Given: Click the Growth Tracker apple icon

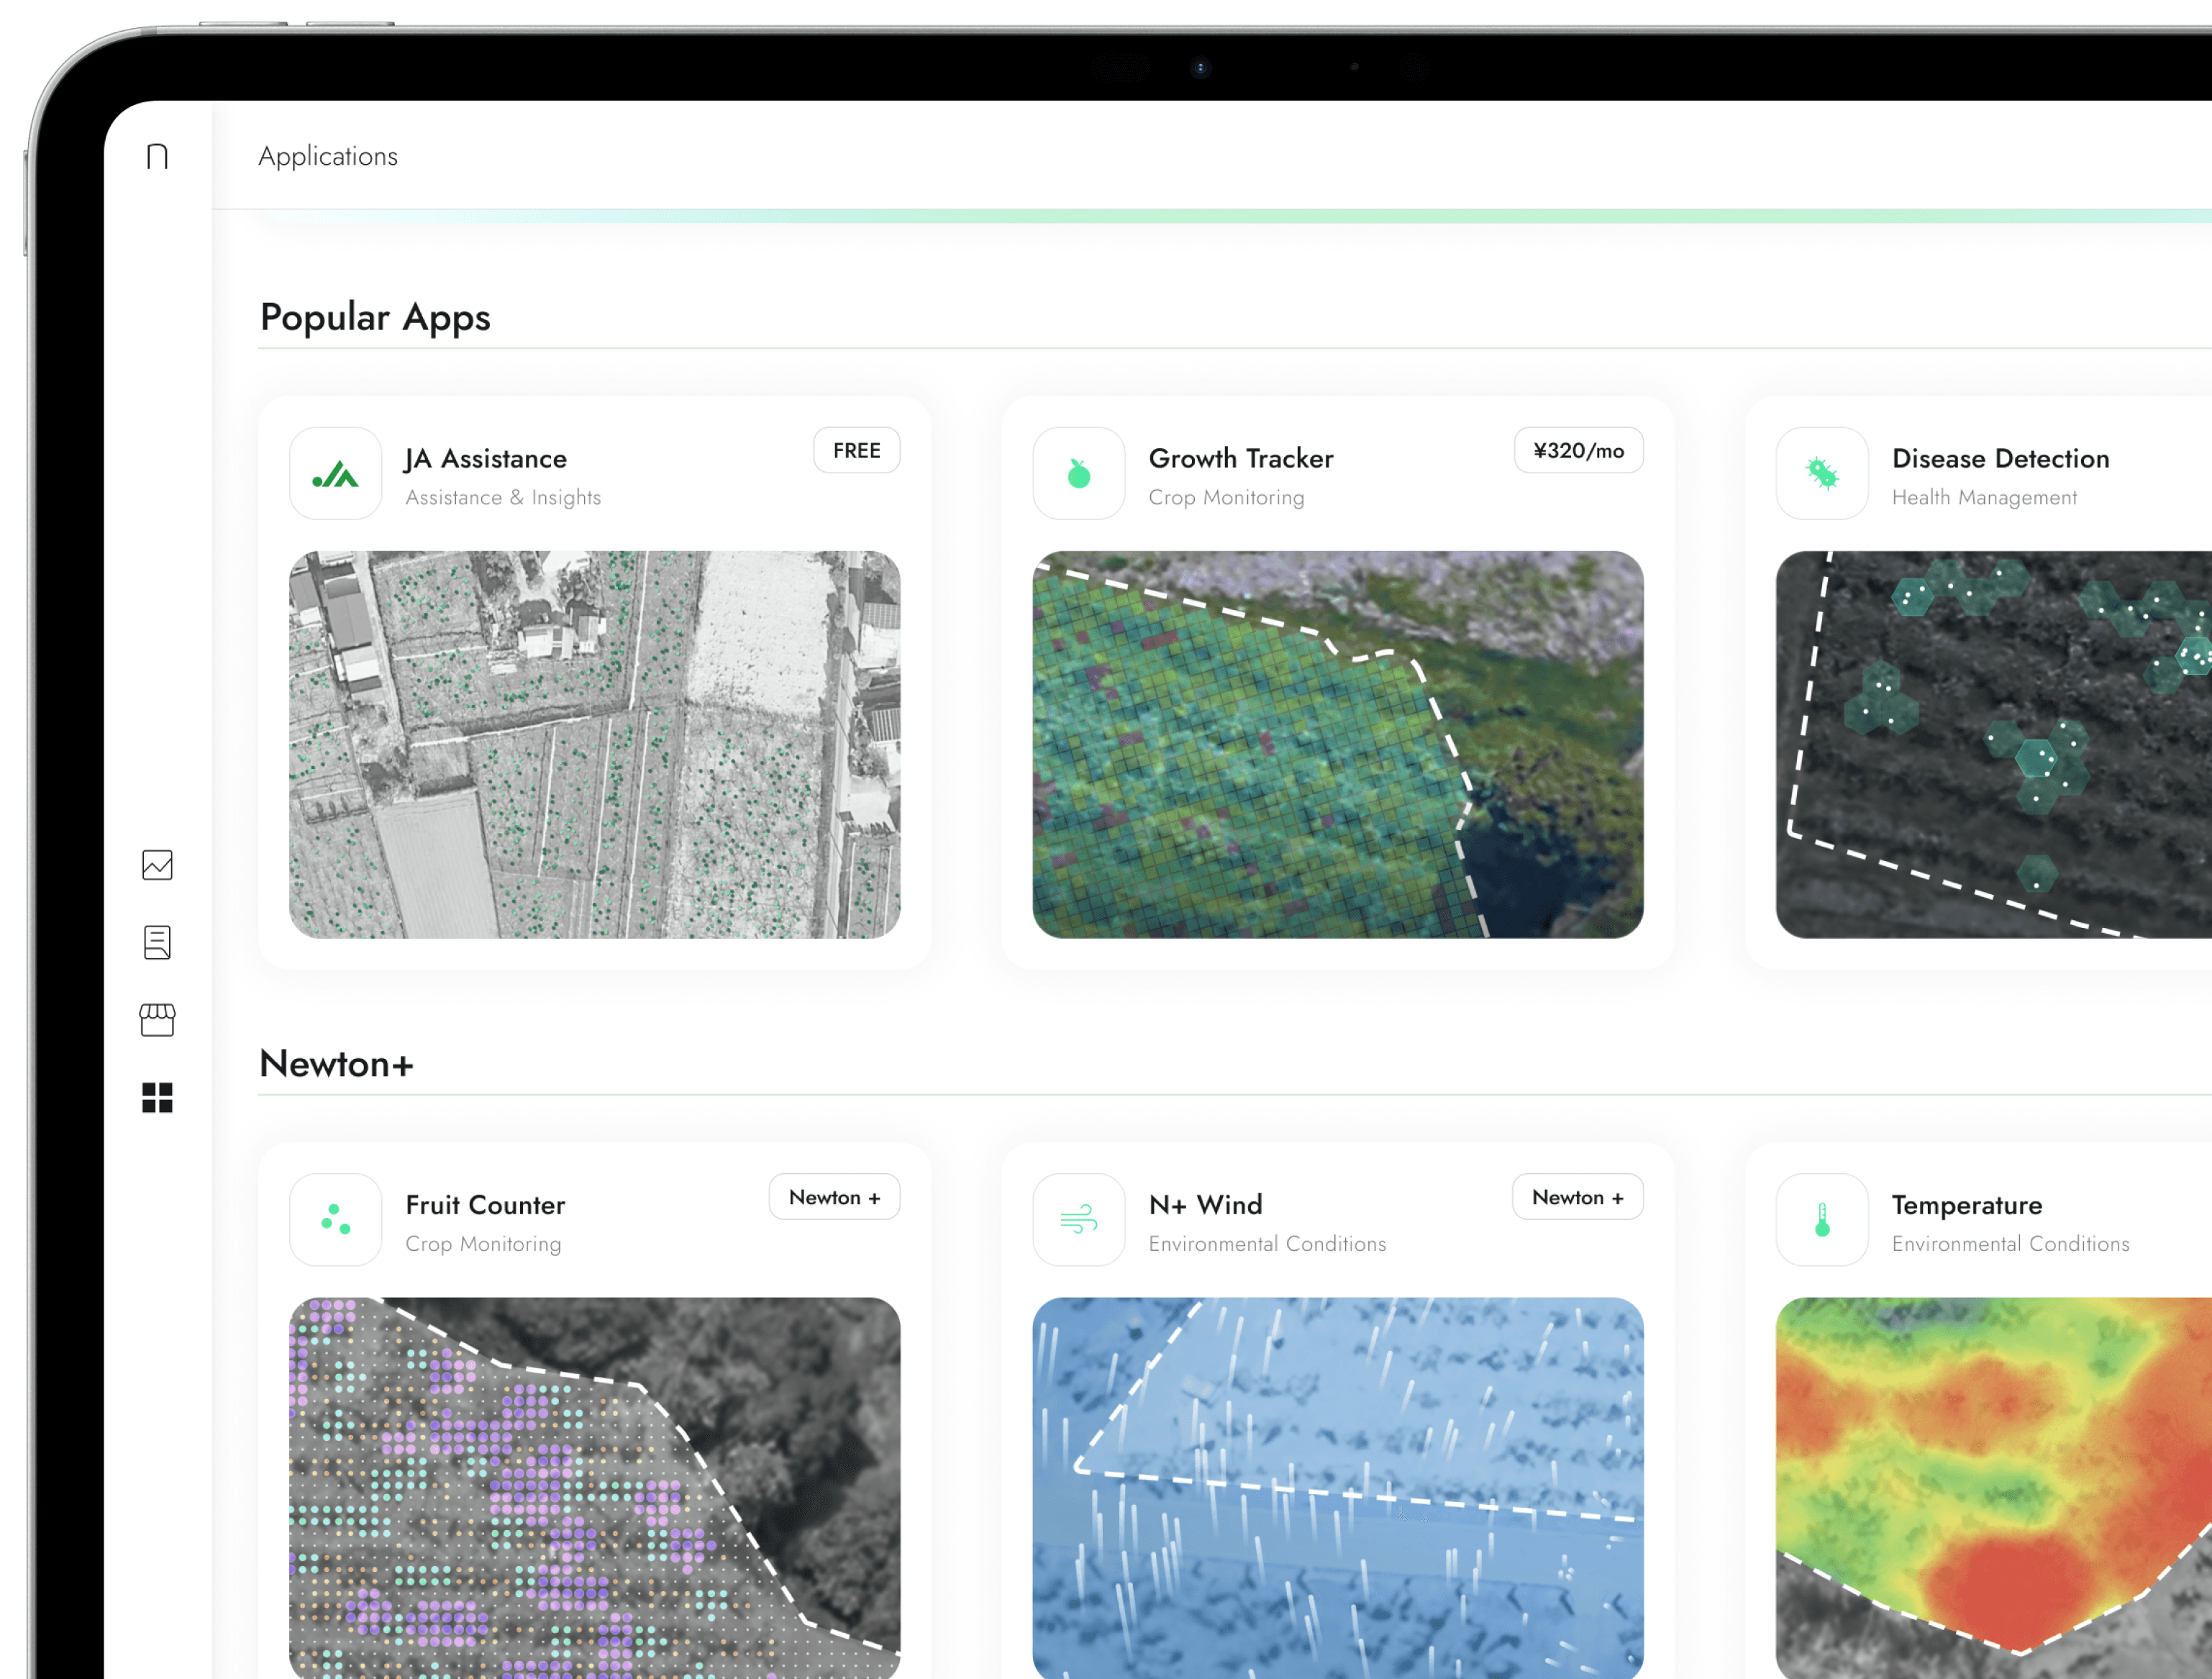Looking at the screenshot, I should click(x=1079, y=473).
